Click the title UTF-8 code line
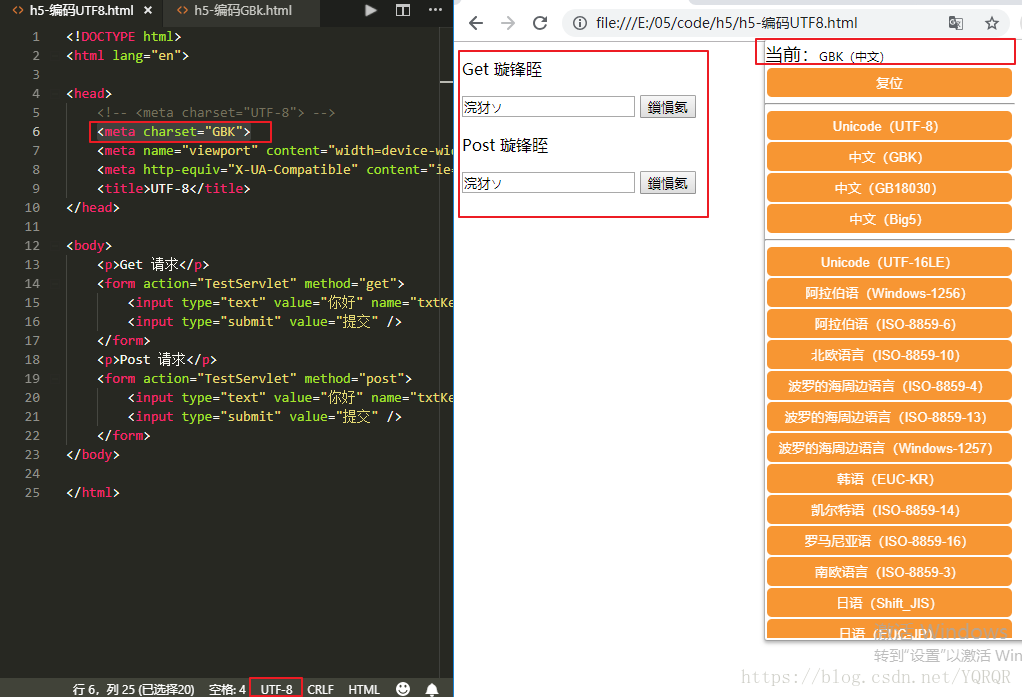Image resolution: width=1022 pixels, height=697 pixels. pos(173,188)
